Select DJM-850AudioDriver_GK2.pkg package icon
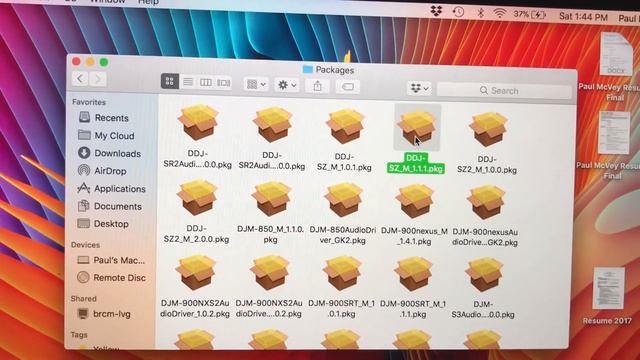The width and height of the screenshot is (640, 360). click(343, 200)
